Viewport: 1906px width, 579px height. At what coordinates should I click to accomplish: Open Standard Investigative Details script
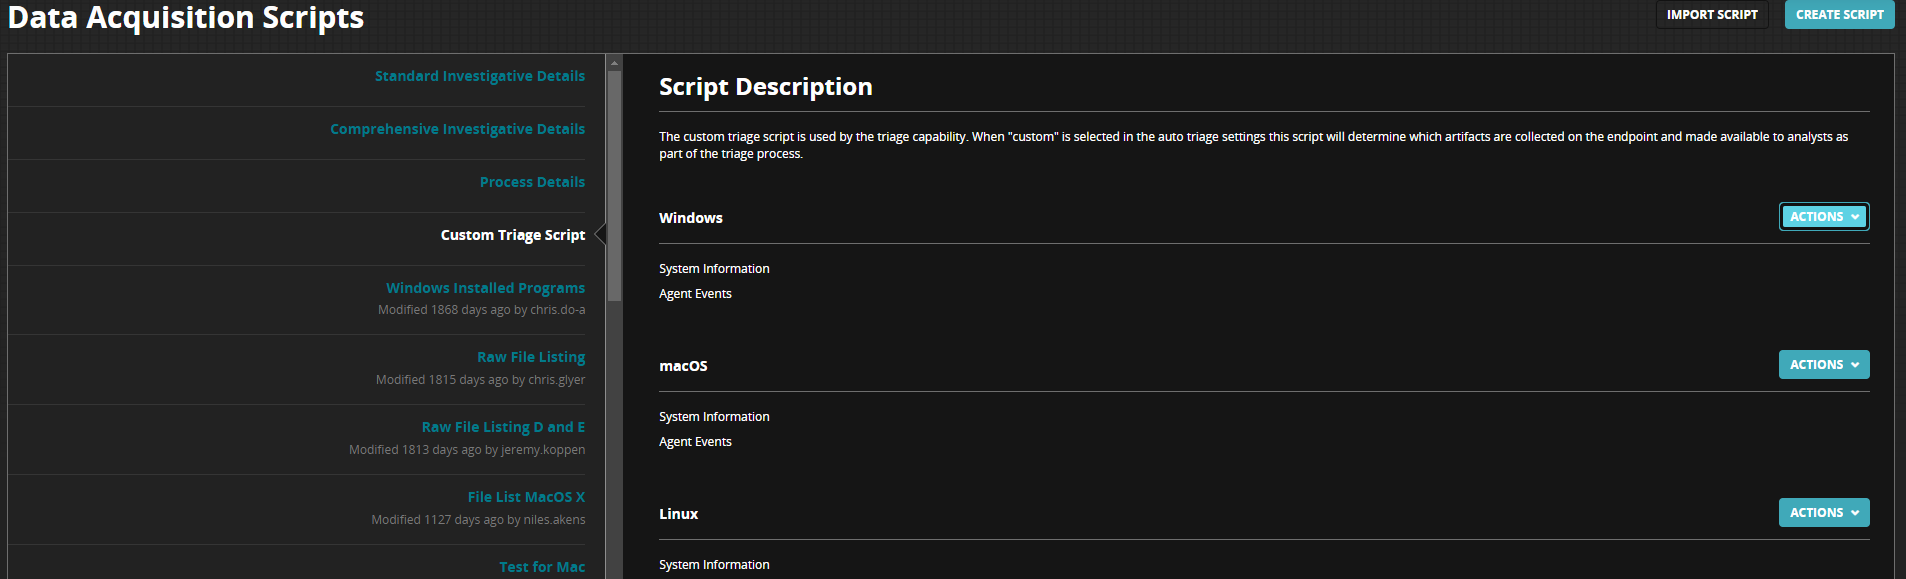(480, 76)
